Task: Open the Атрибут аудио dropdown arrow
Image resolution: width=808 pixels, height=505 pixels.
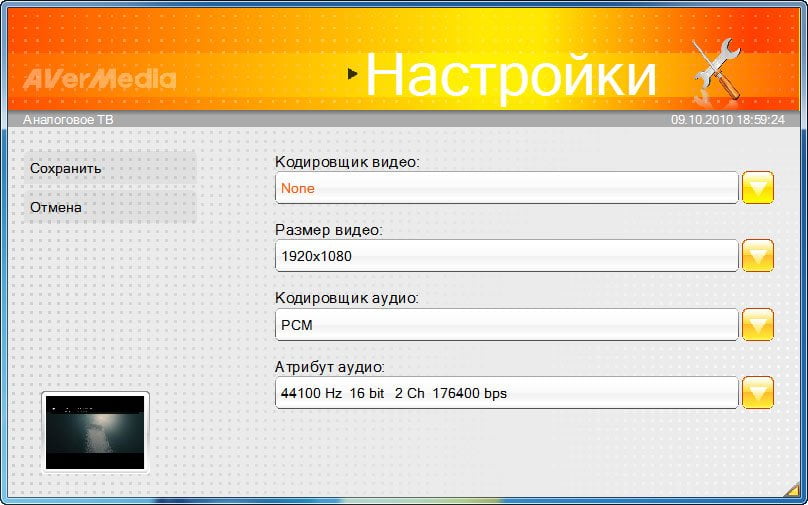Action: tap(758, 393)
